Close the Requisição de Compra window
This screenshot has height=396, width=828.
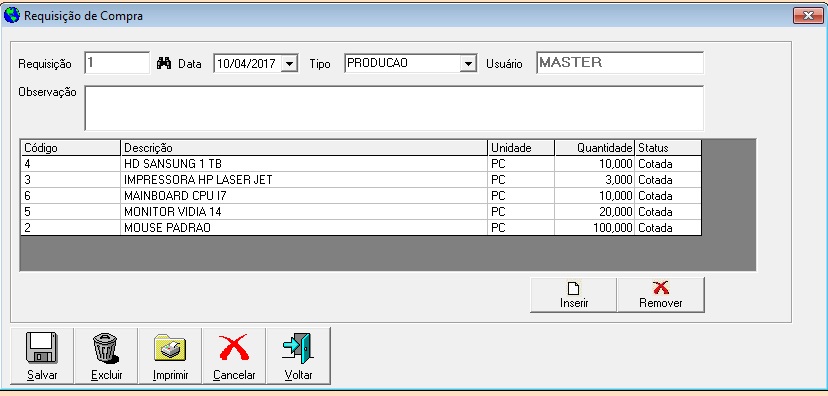[x=808, y=16]
